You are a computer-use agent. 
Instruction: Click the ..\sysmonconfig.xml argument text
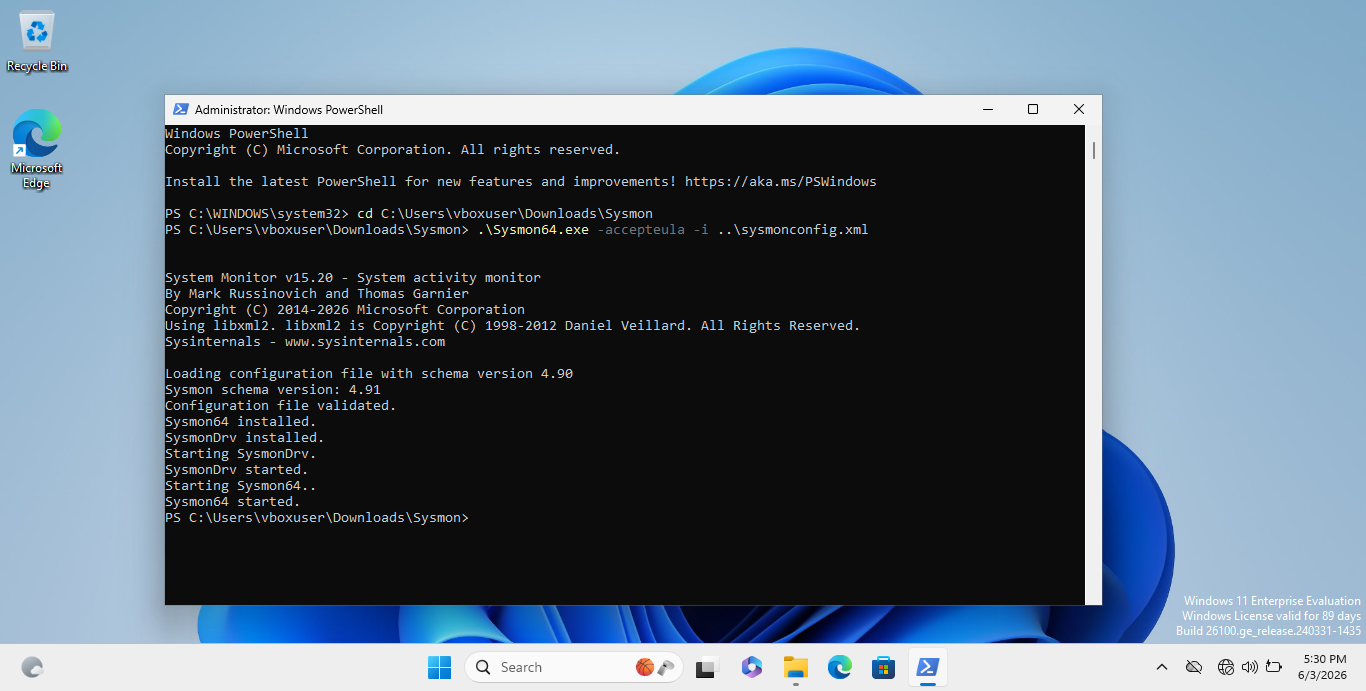(x=793, y=230)
